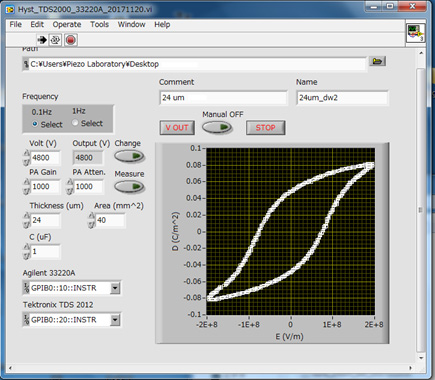This screenshot has height=380, width=435.
Task: Click the C (uF) stepper arrows
Action: [x=26, y=252]
